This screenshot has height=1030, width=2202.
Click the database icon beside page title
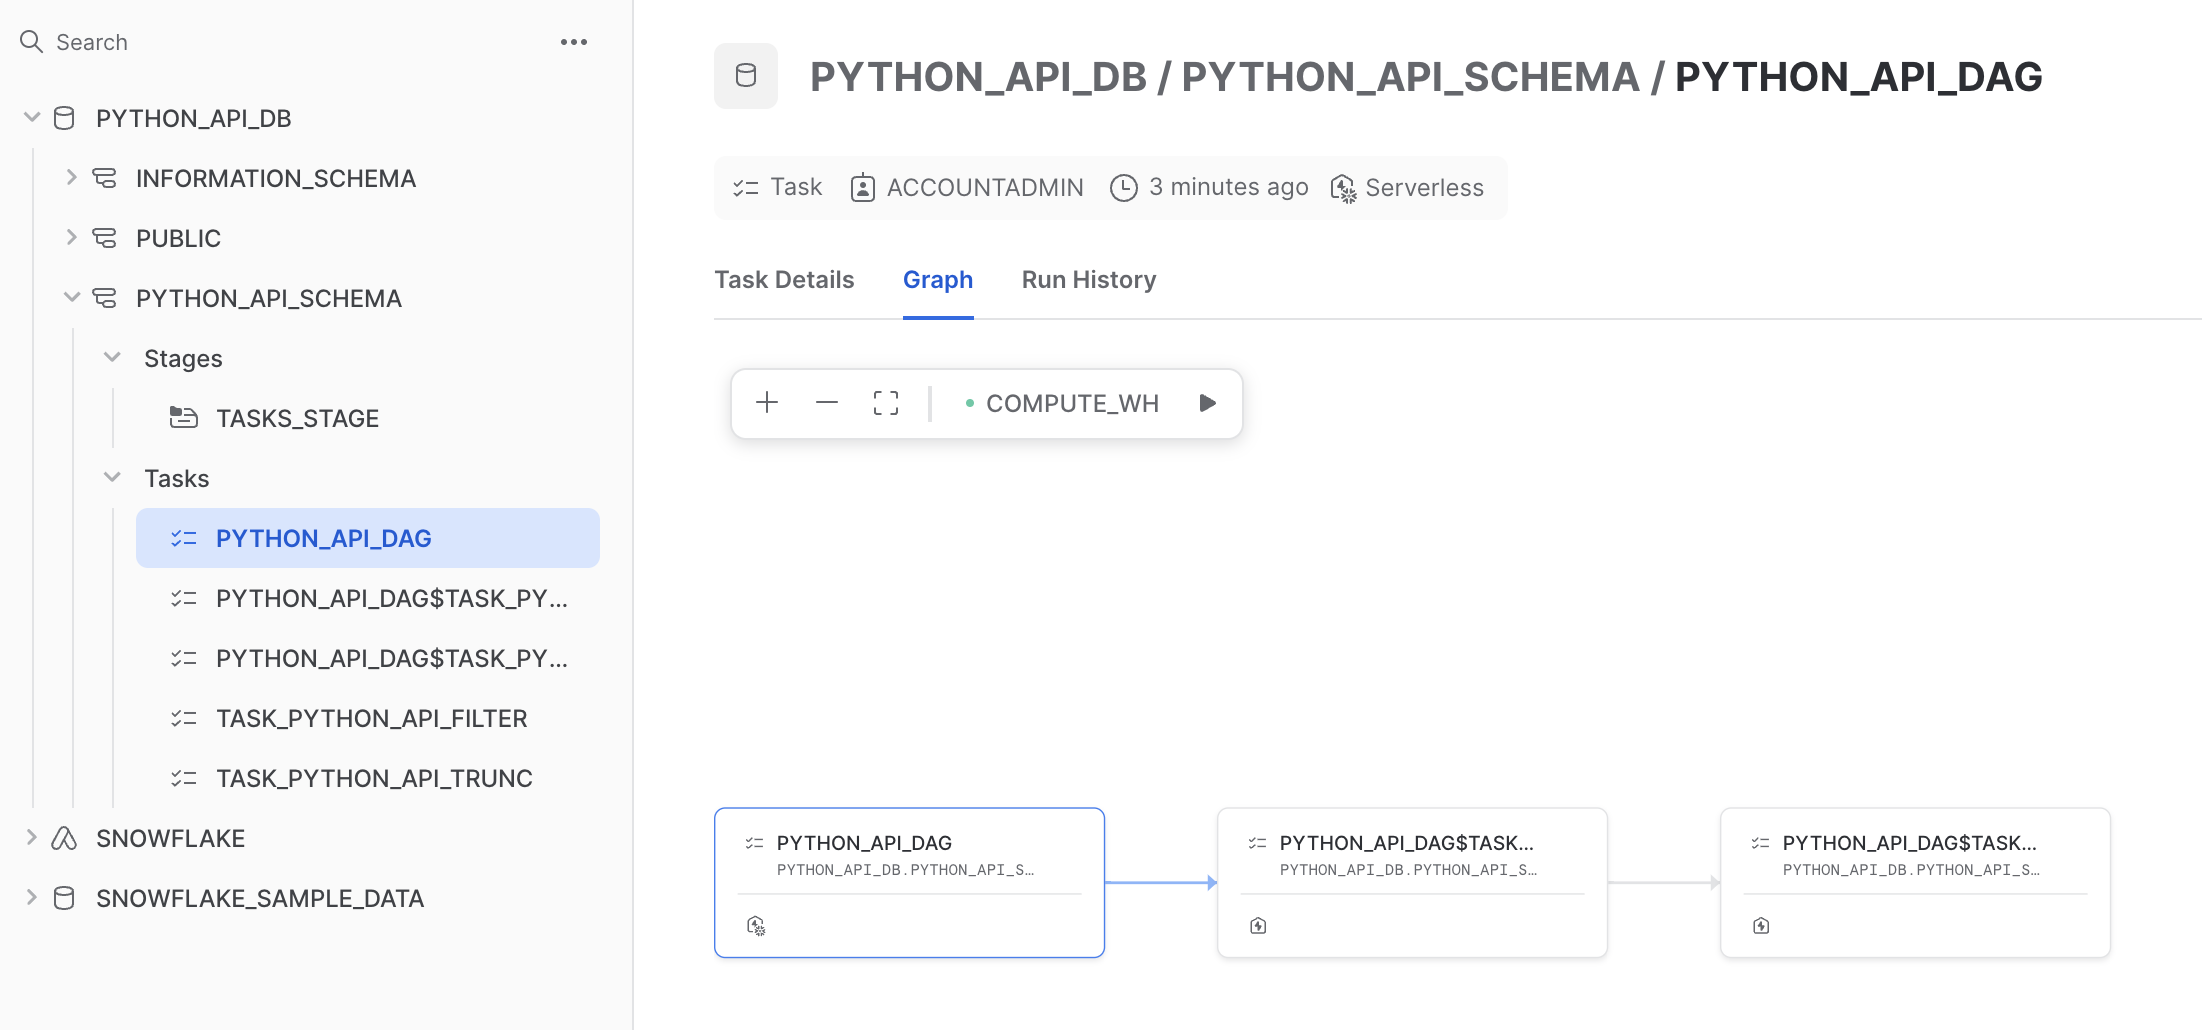[746, 76]
